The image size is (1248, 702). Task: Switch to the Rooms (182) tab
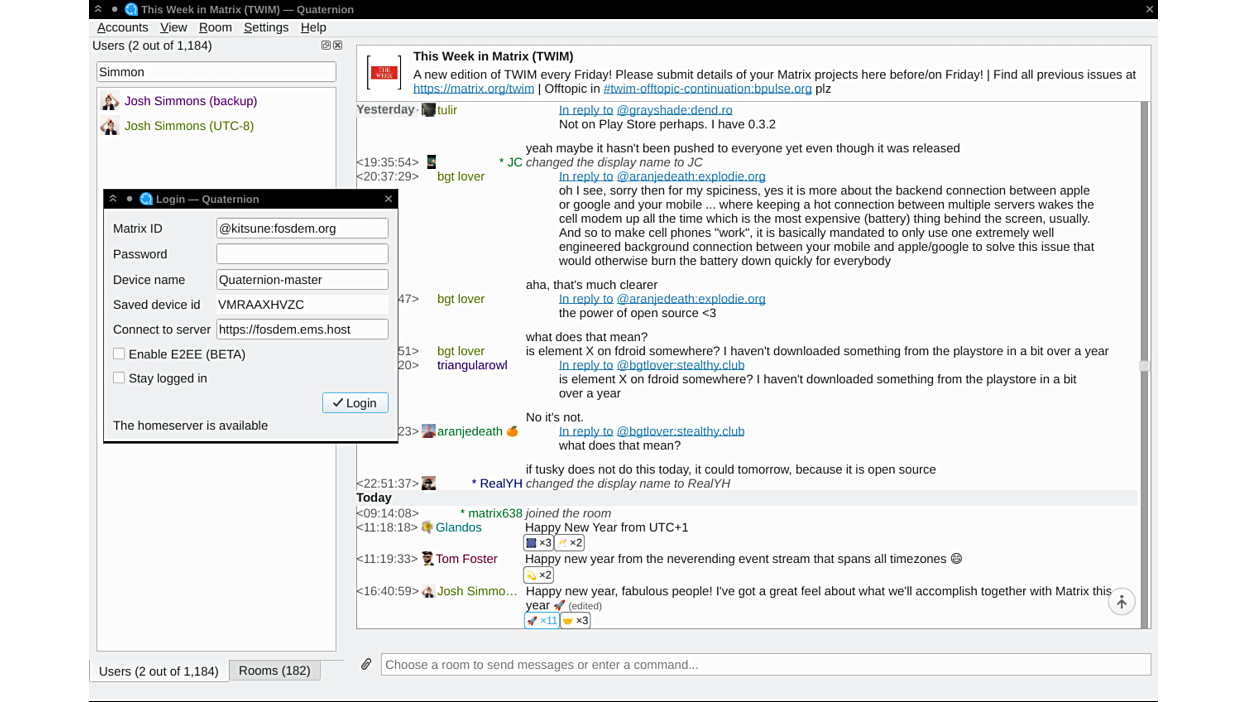[274, 671]
